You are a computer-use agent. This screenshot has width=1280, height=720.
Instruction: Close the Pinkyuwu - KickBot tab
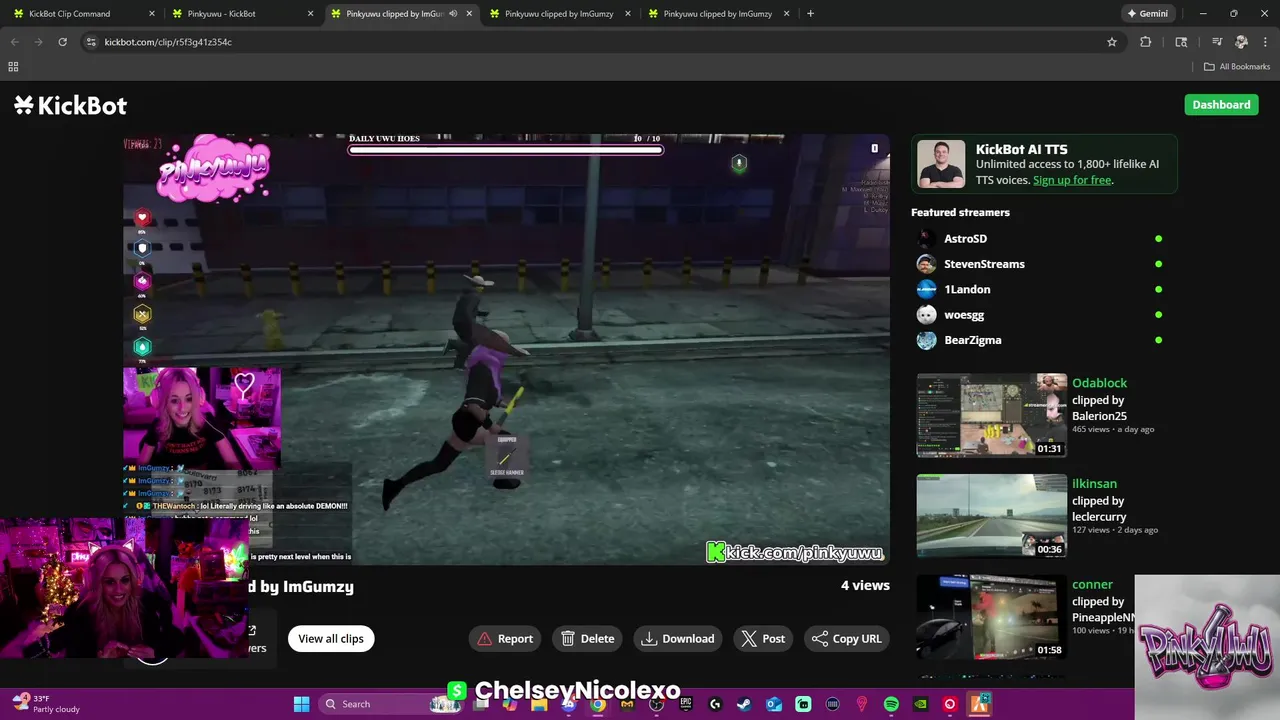(x=310, y=14)
